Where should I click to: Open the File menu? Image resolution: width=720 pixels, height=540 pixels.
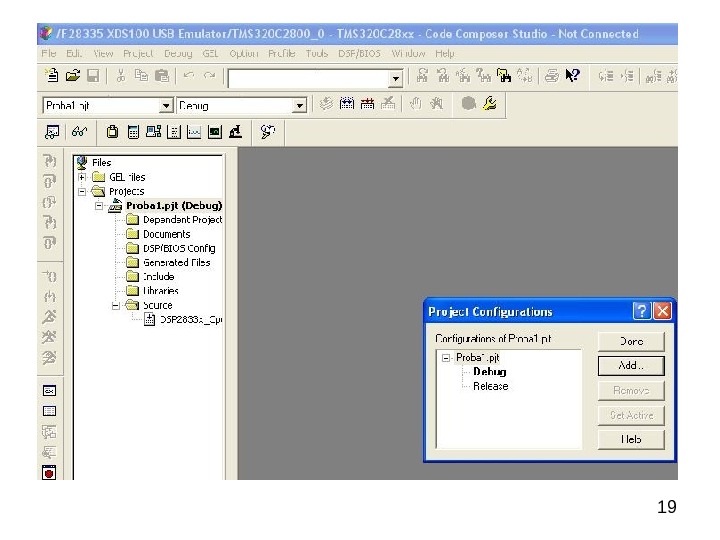(49, 54)
